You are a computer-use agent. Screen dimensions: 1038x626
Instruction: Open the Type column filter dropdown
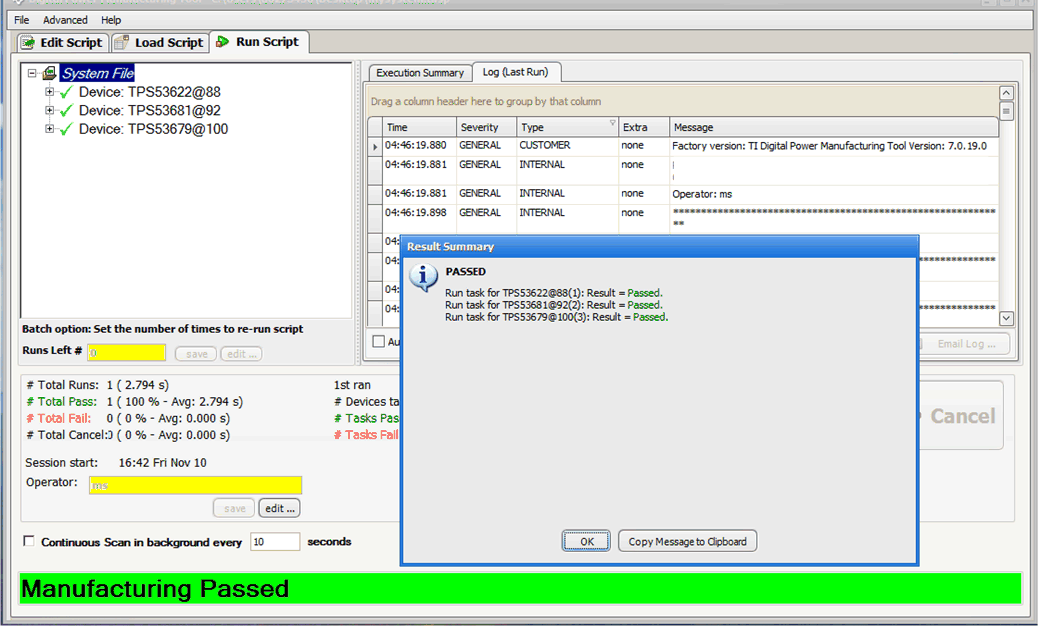[612, 124]
